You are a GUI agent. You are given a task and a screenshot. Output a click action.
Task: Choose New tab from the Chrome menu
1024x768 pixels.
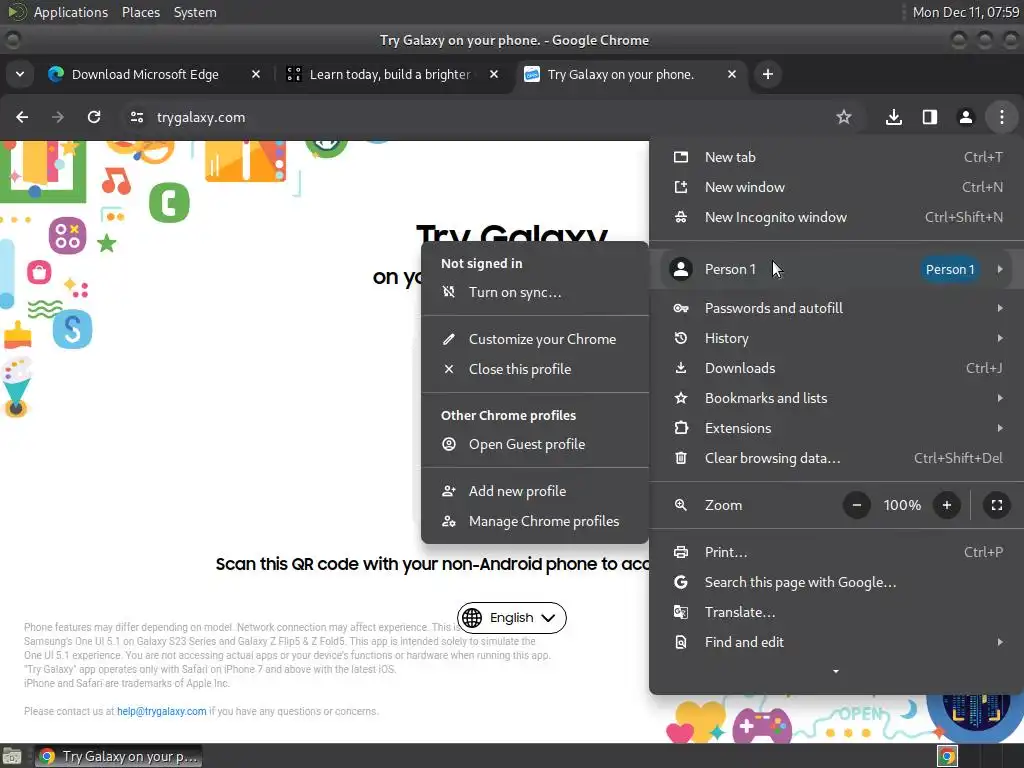pyautogui.click(x=836, y=157)
